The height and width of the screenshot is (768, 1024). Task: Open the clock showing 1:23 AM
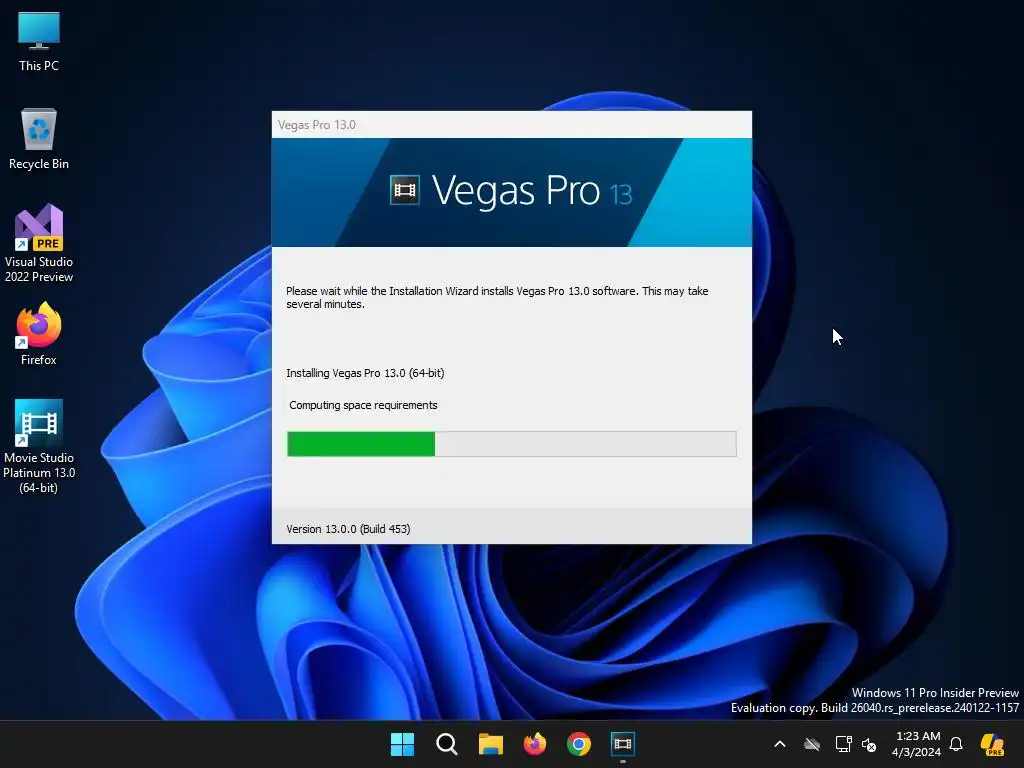tap(917, 744)
